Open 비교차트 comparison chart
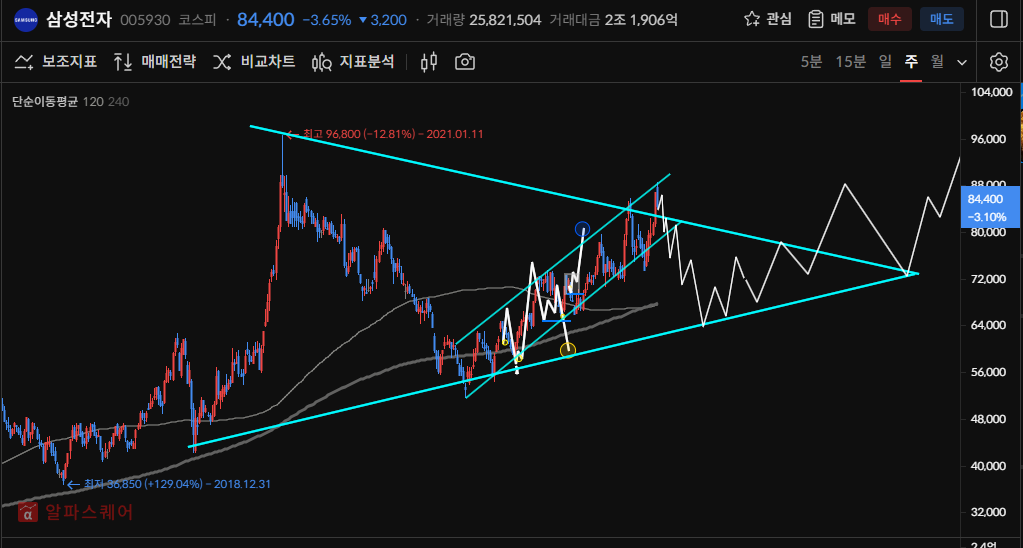The image size is (1023, 548). click(254, 62)
